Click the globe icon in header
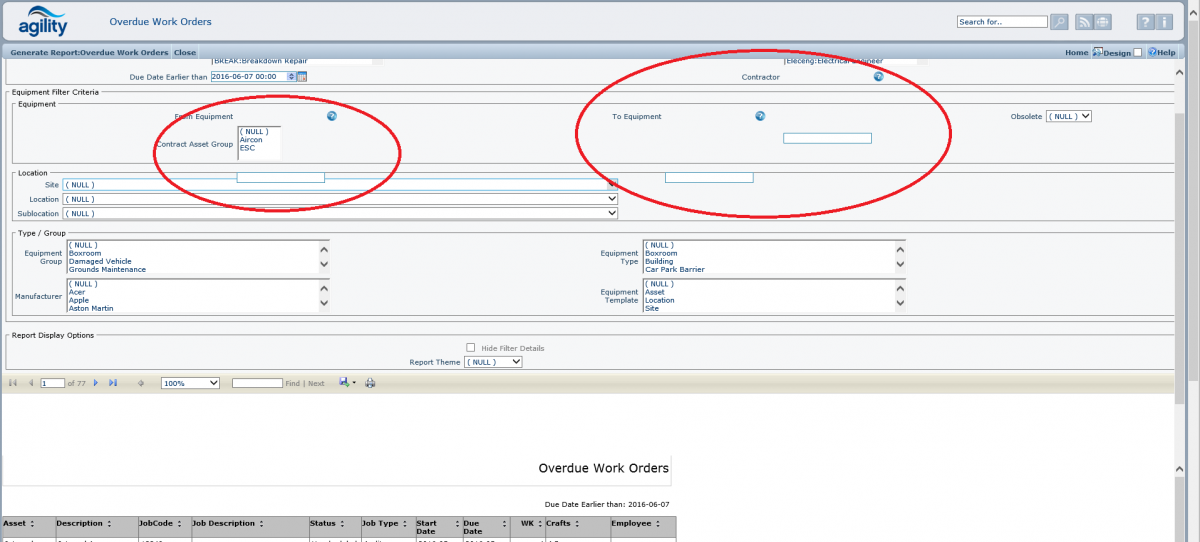Viewport: 1200px width, 542px height. coord(1102,22)
